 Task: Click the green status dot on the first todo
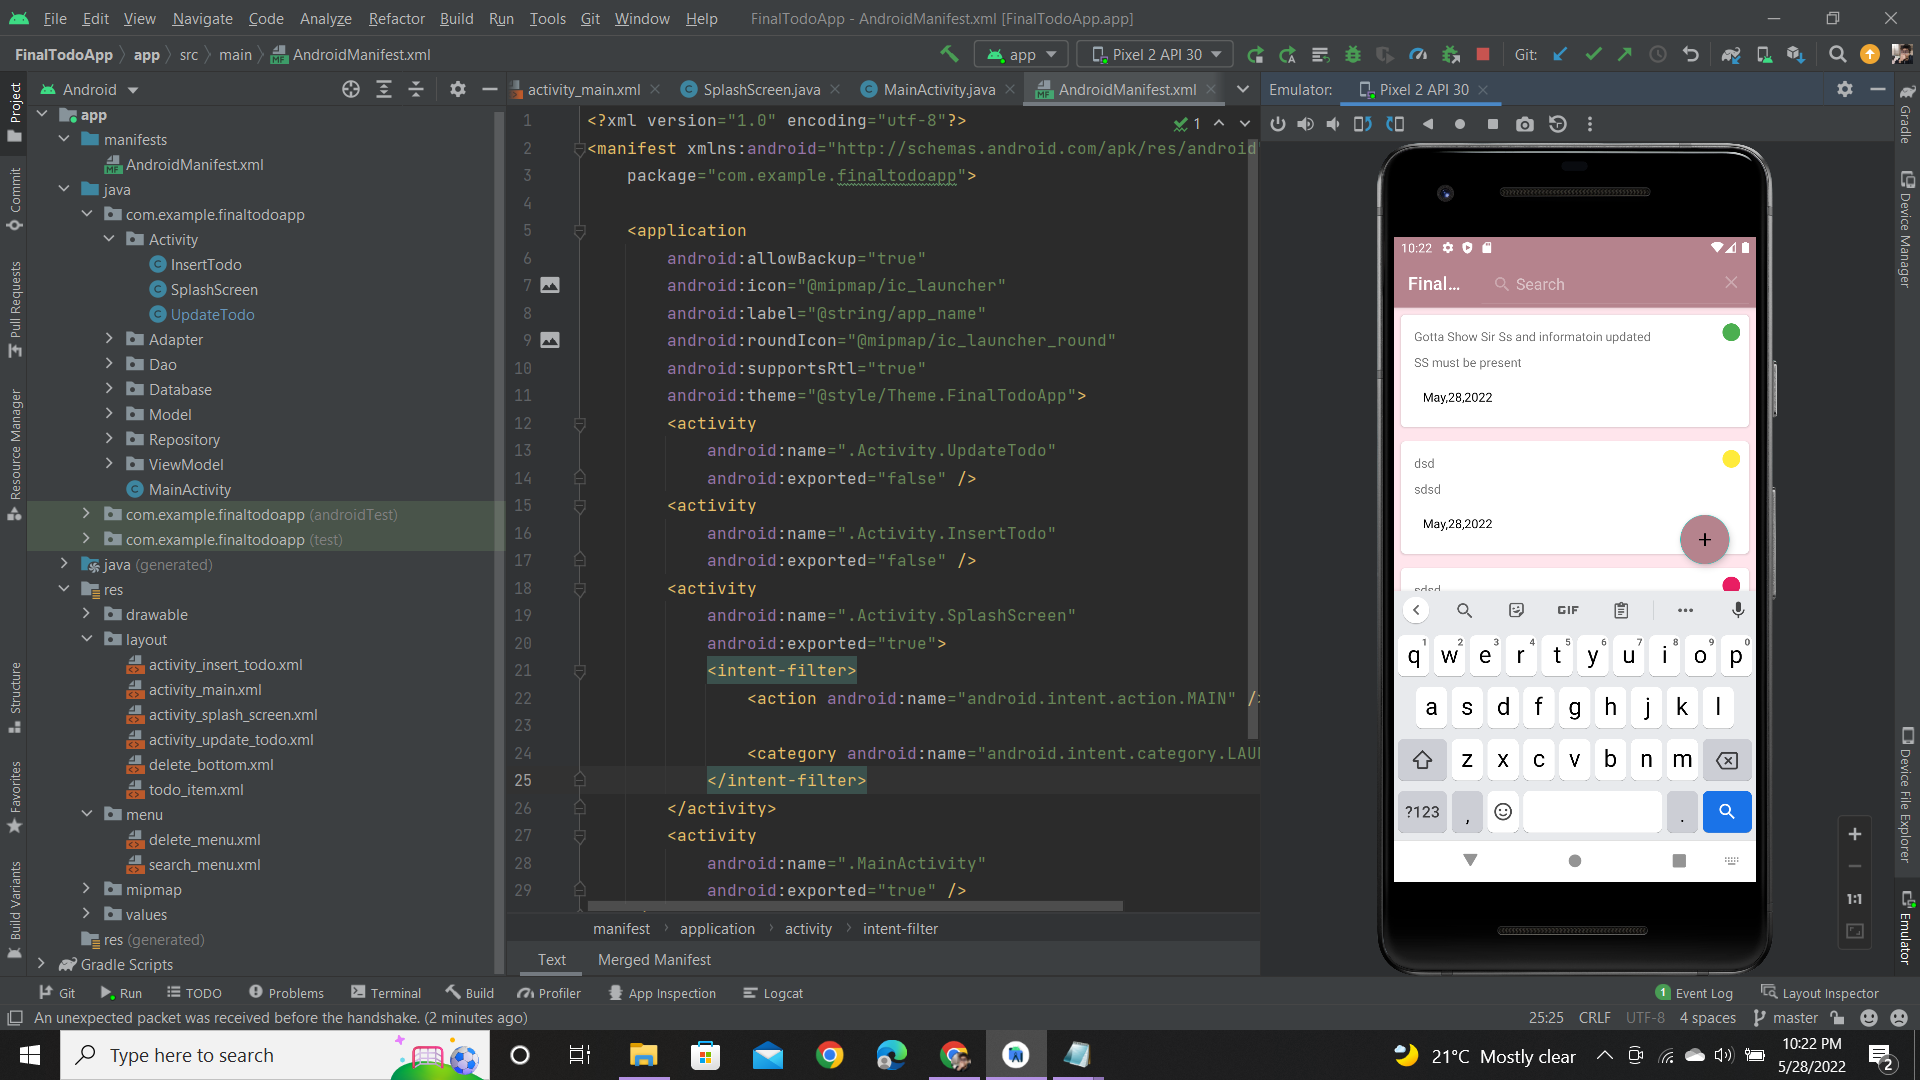(1731, 332)
